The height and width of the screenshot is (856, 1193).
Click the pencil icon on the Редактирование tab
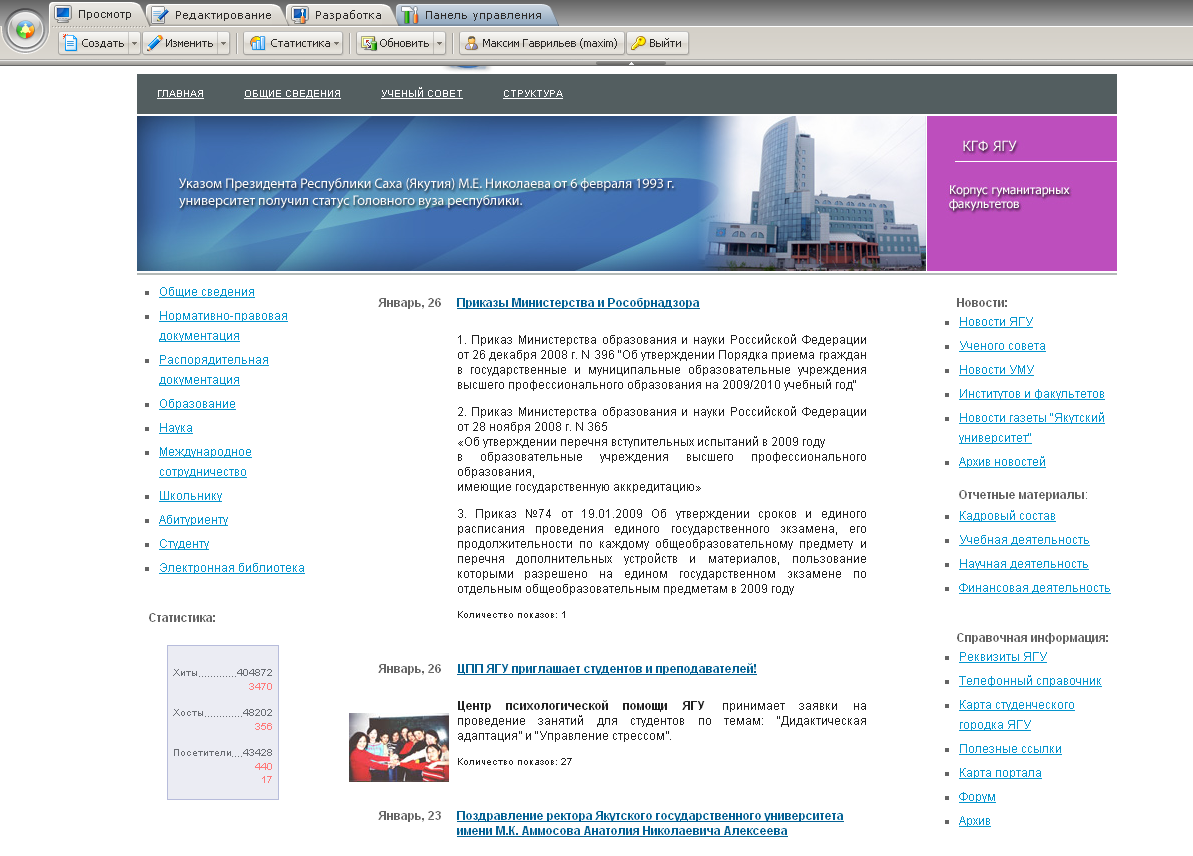coord(160,14)
